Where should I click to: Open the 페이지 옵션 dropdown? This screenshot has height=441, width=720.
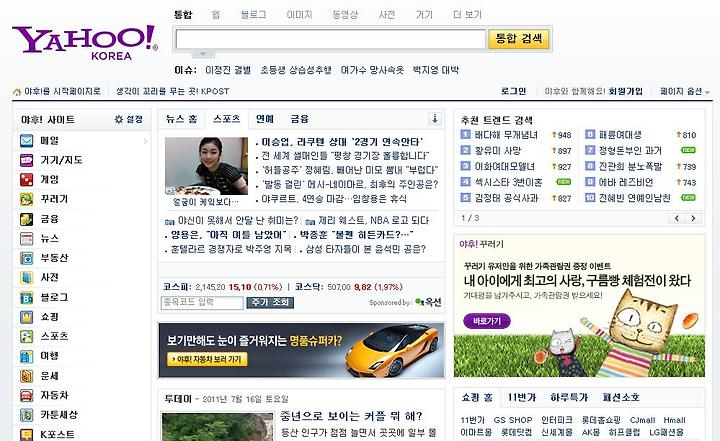(x=685, y=91)
